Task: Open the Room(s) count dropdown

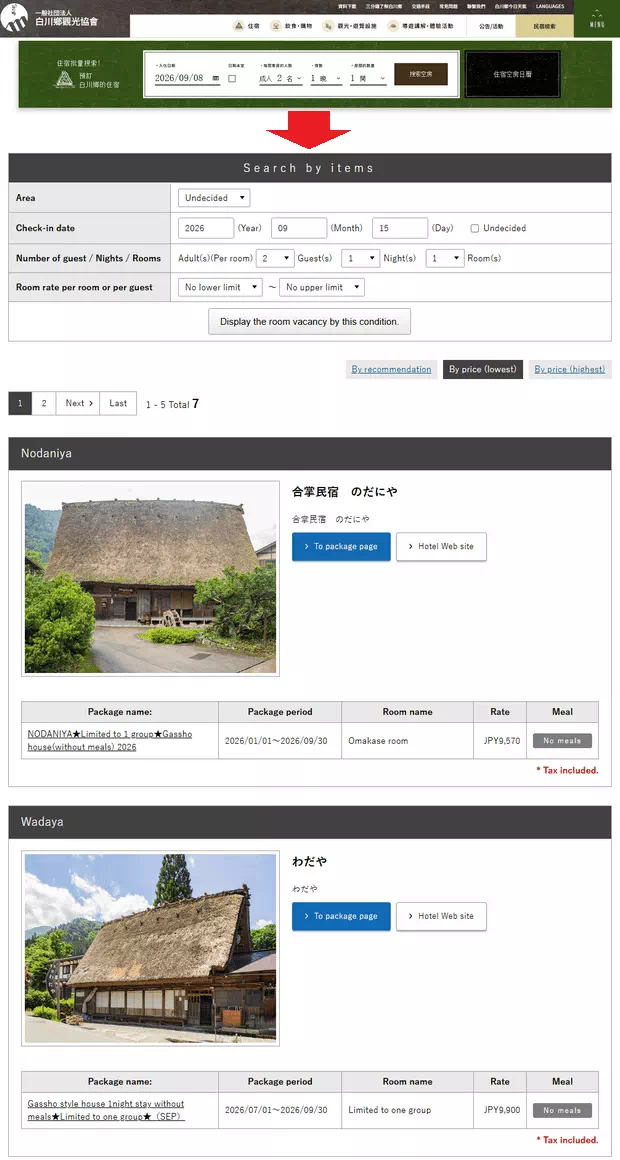Action: (x=445, y=258)
